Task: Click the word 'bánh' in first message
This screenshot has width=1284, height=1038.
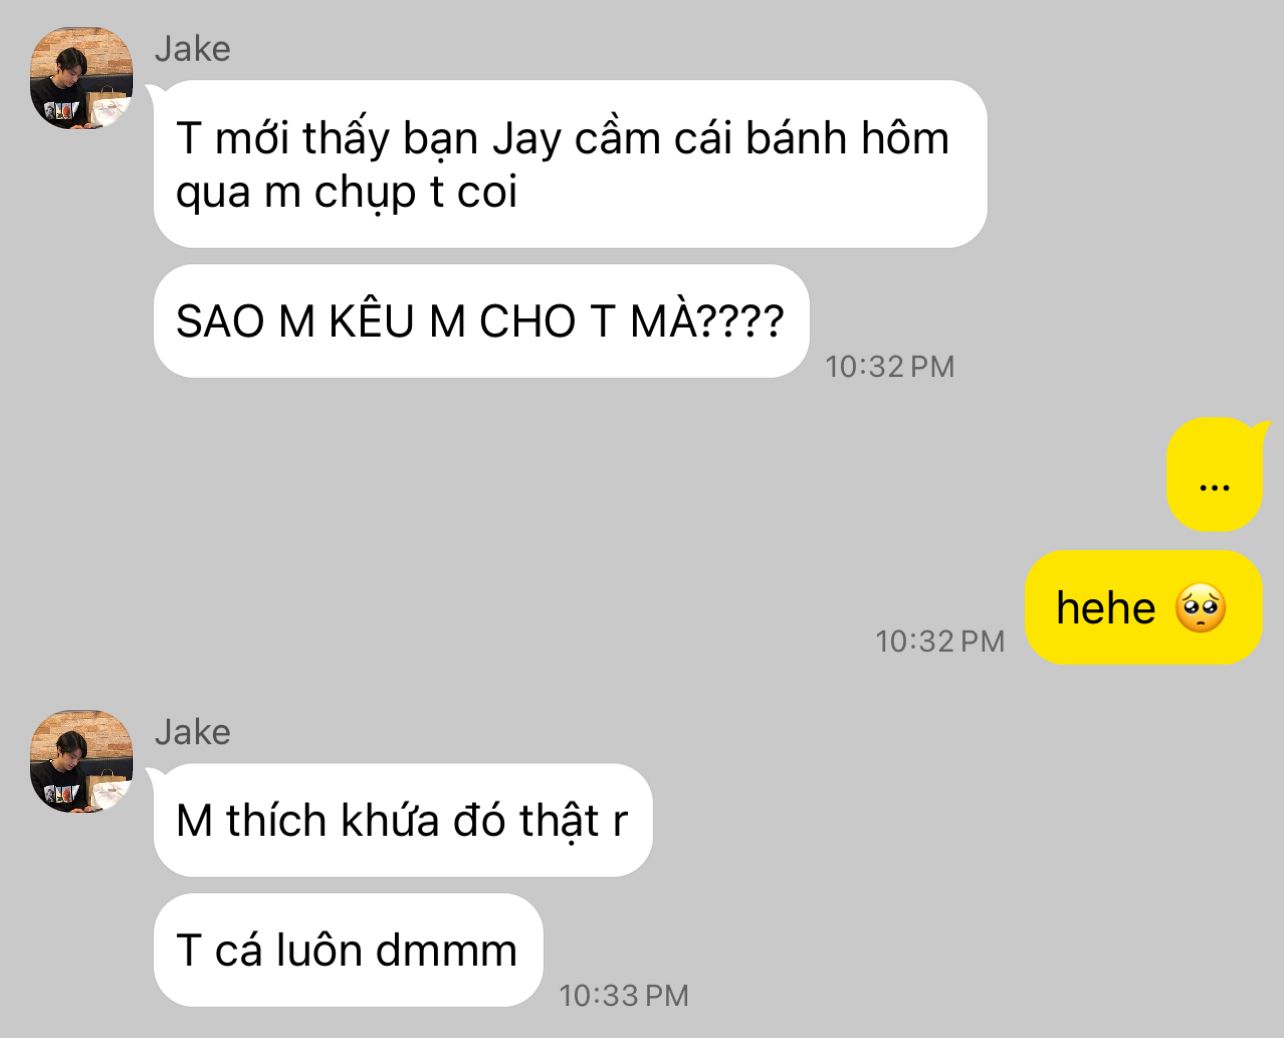Action: pos(784,138)
